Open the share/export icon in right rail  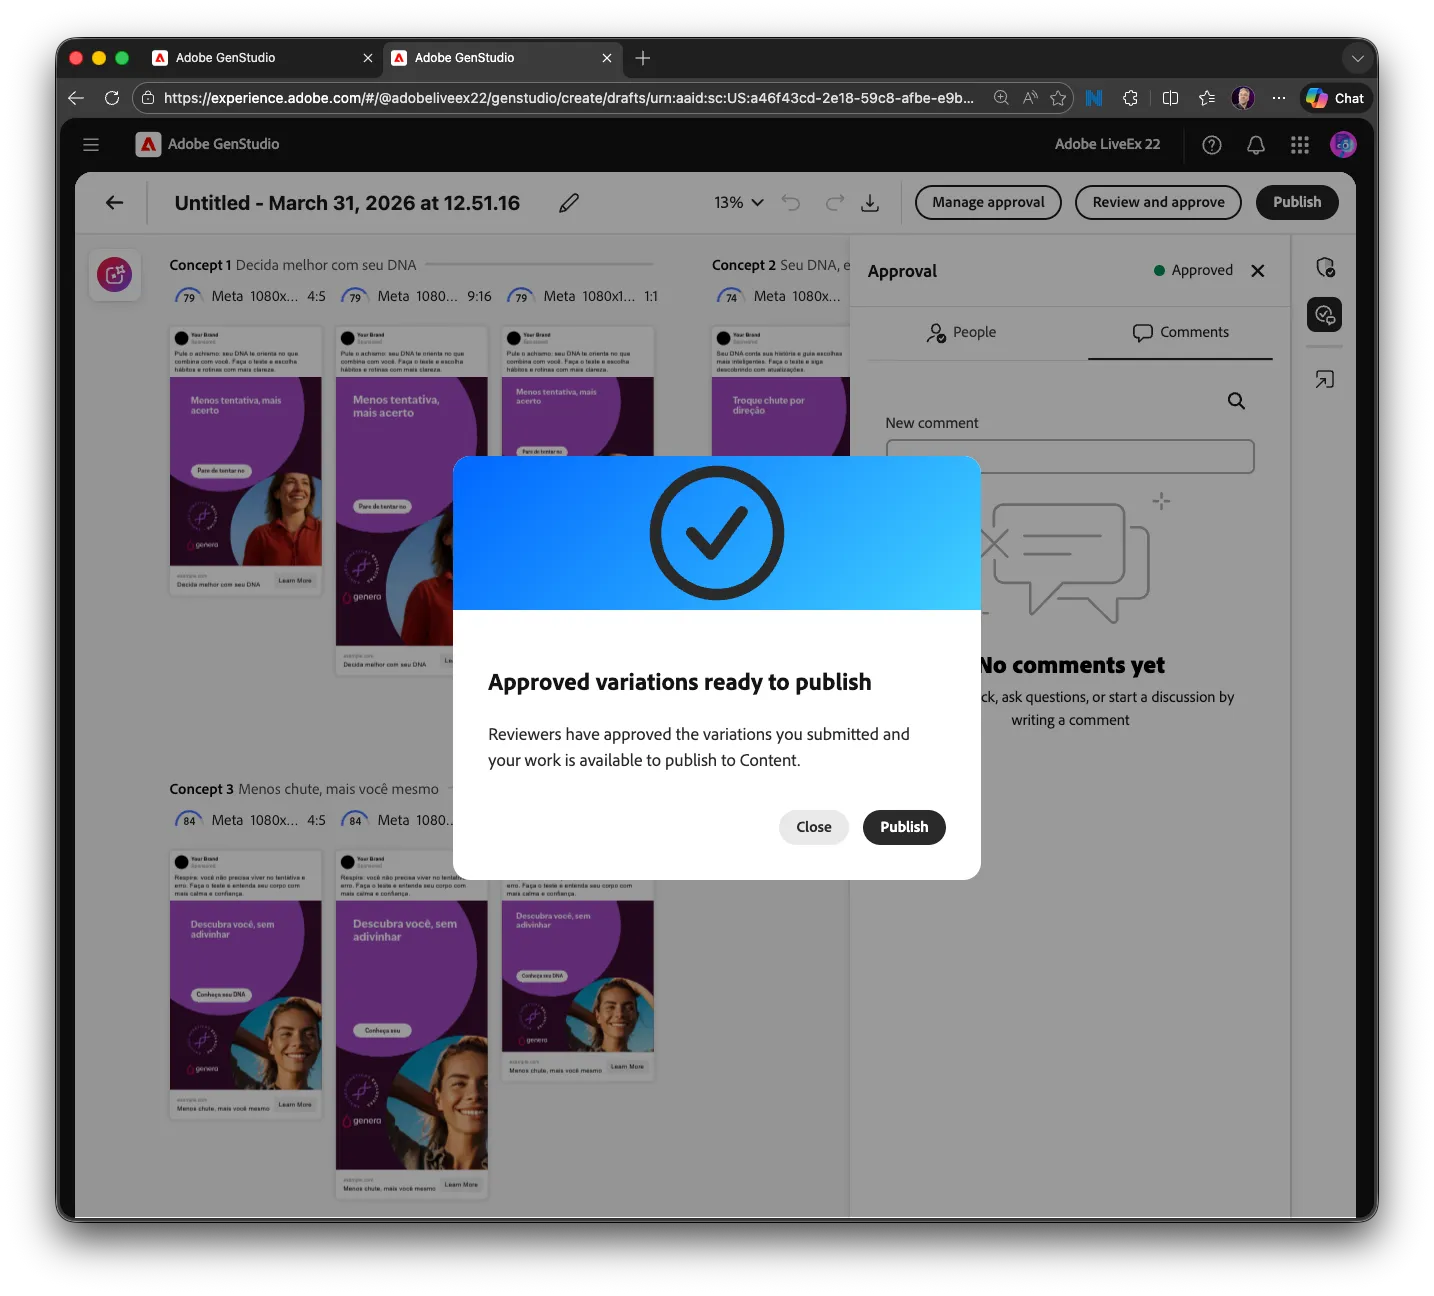1325,380
